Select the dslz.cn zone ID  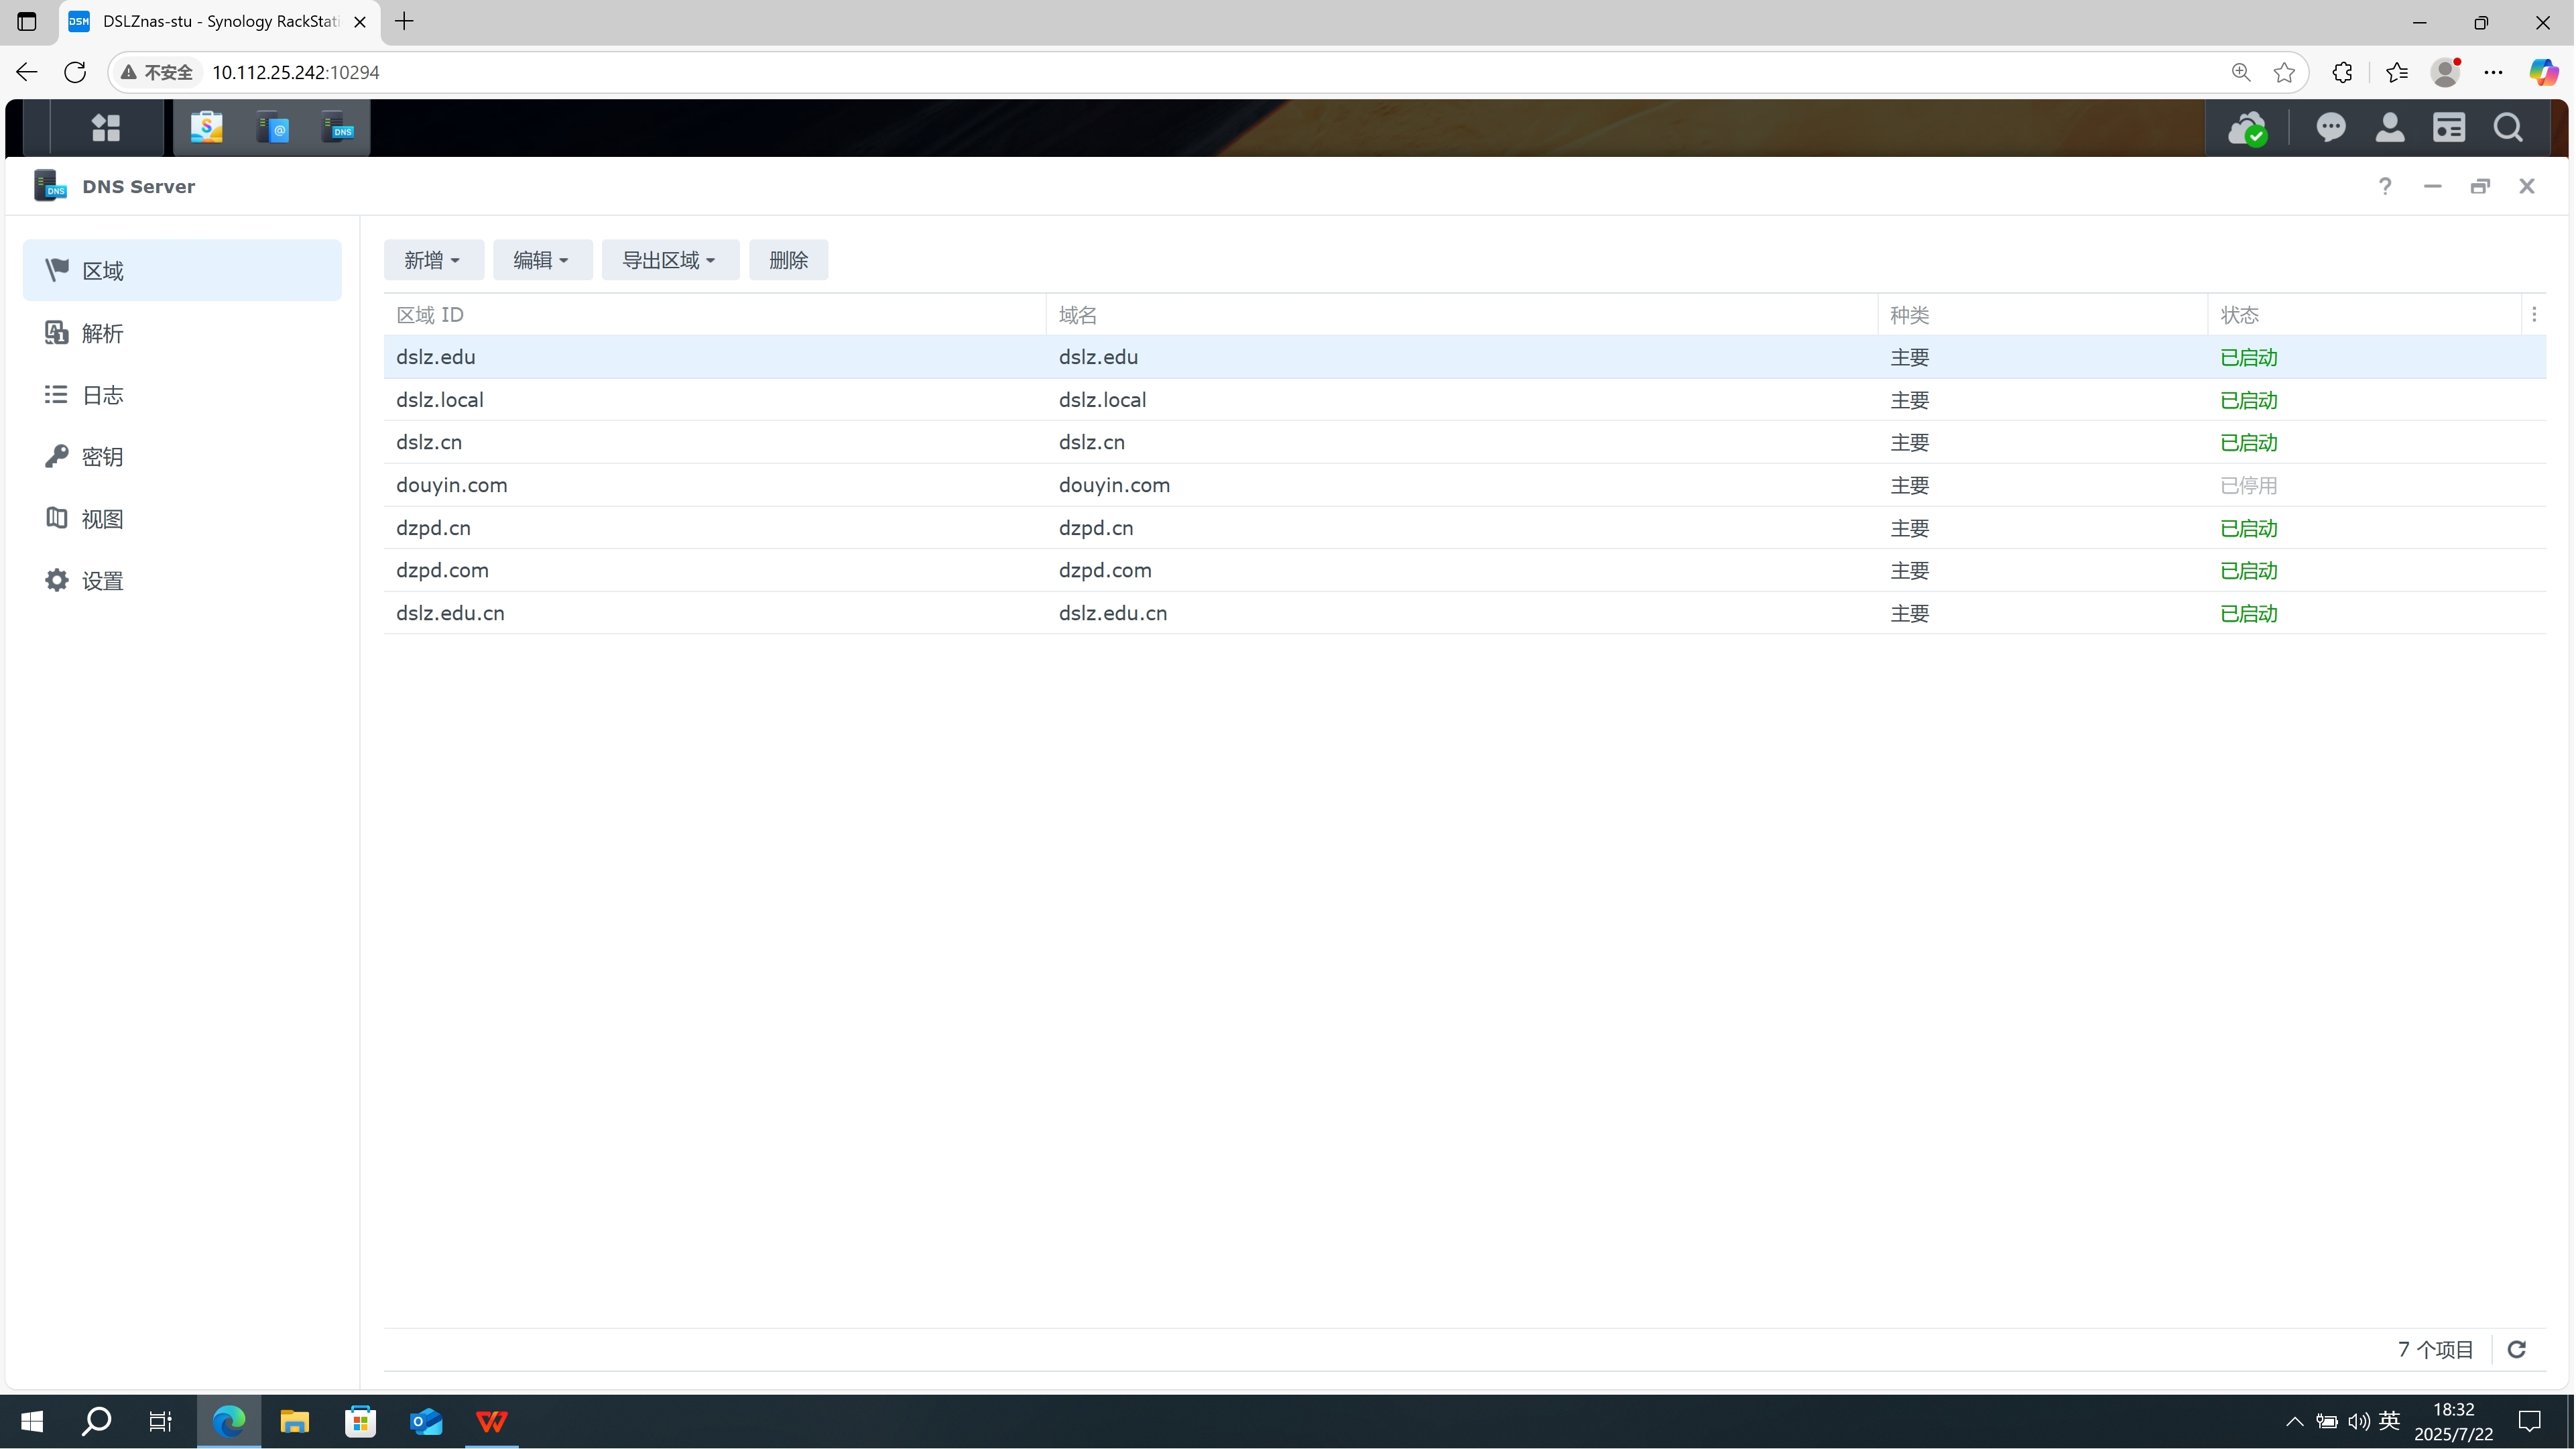[x=429, y=442]
